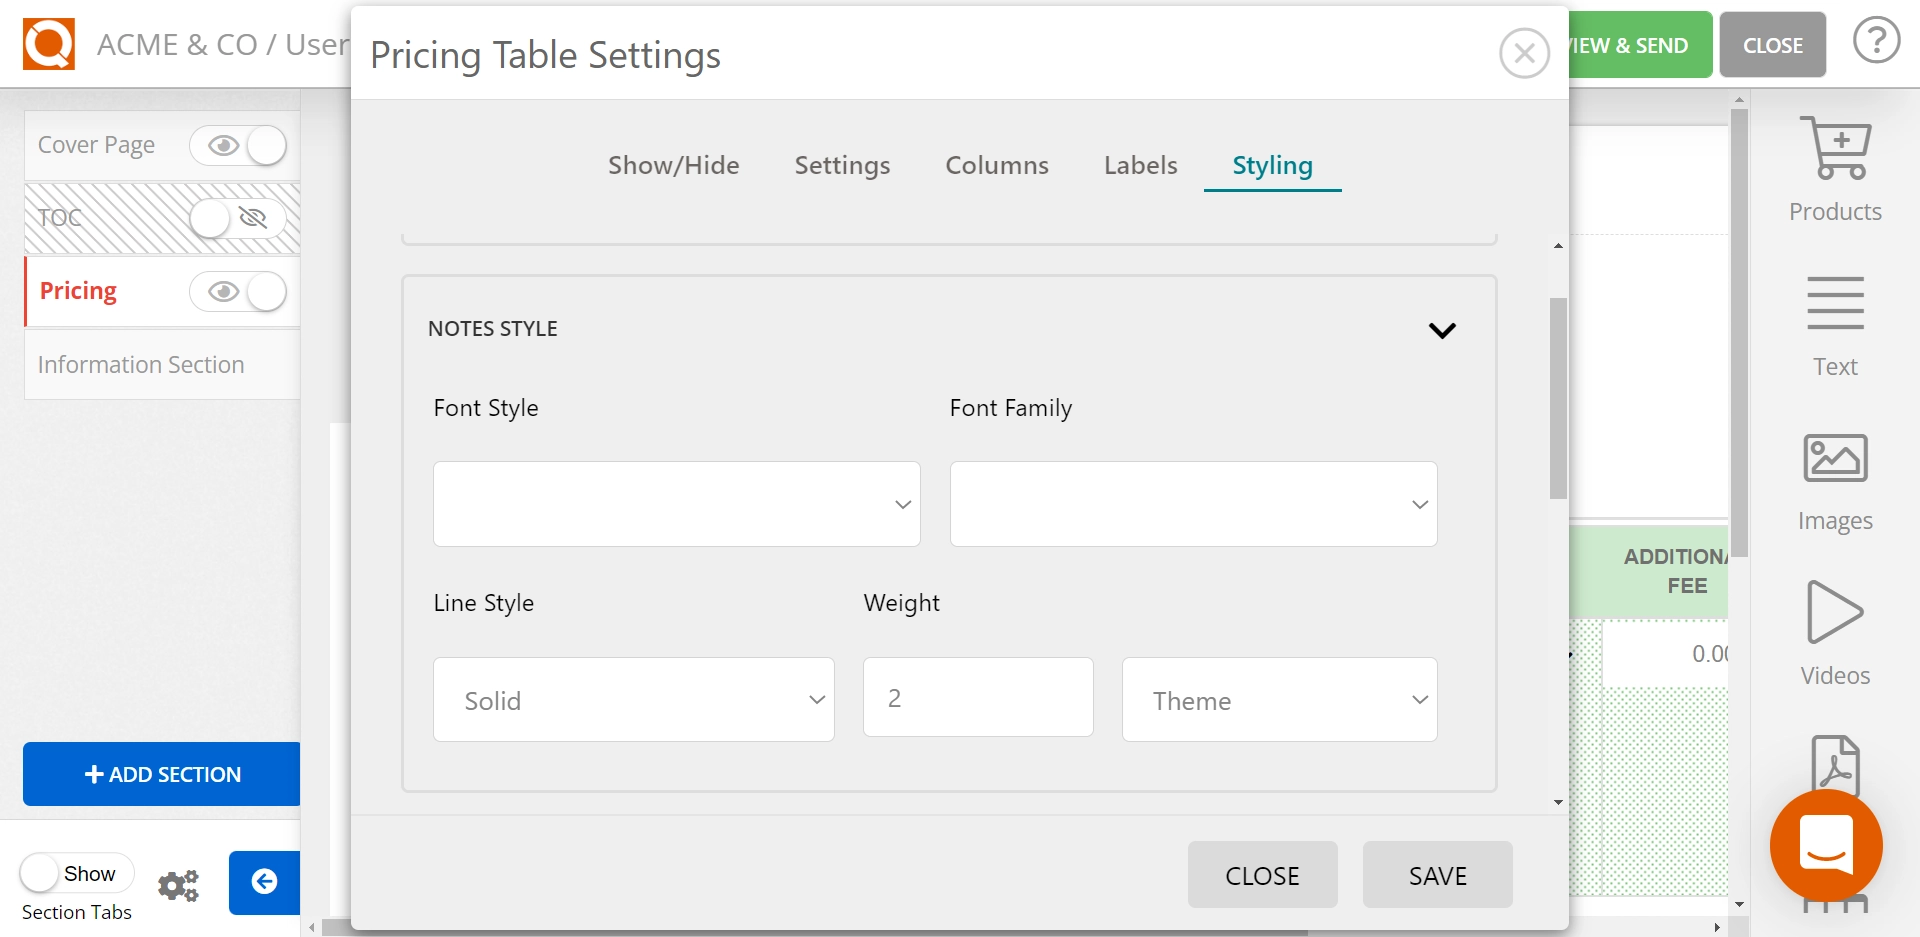Screen dimensions: 1920x937
Task: Open the Font Family dropdown
Action: [1192, 504]
